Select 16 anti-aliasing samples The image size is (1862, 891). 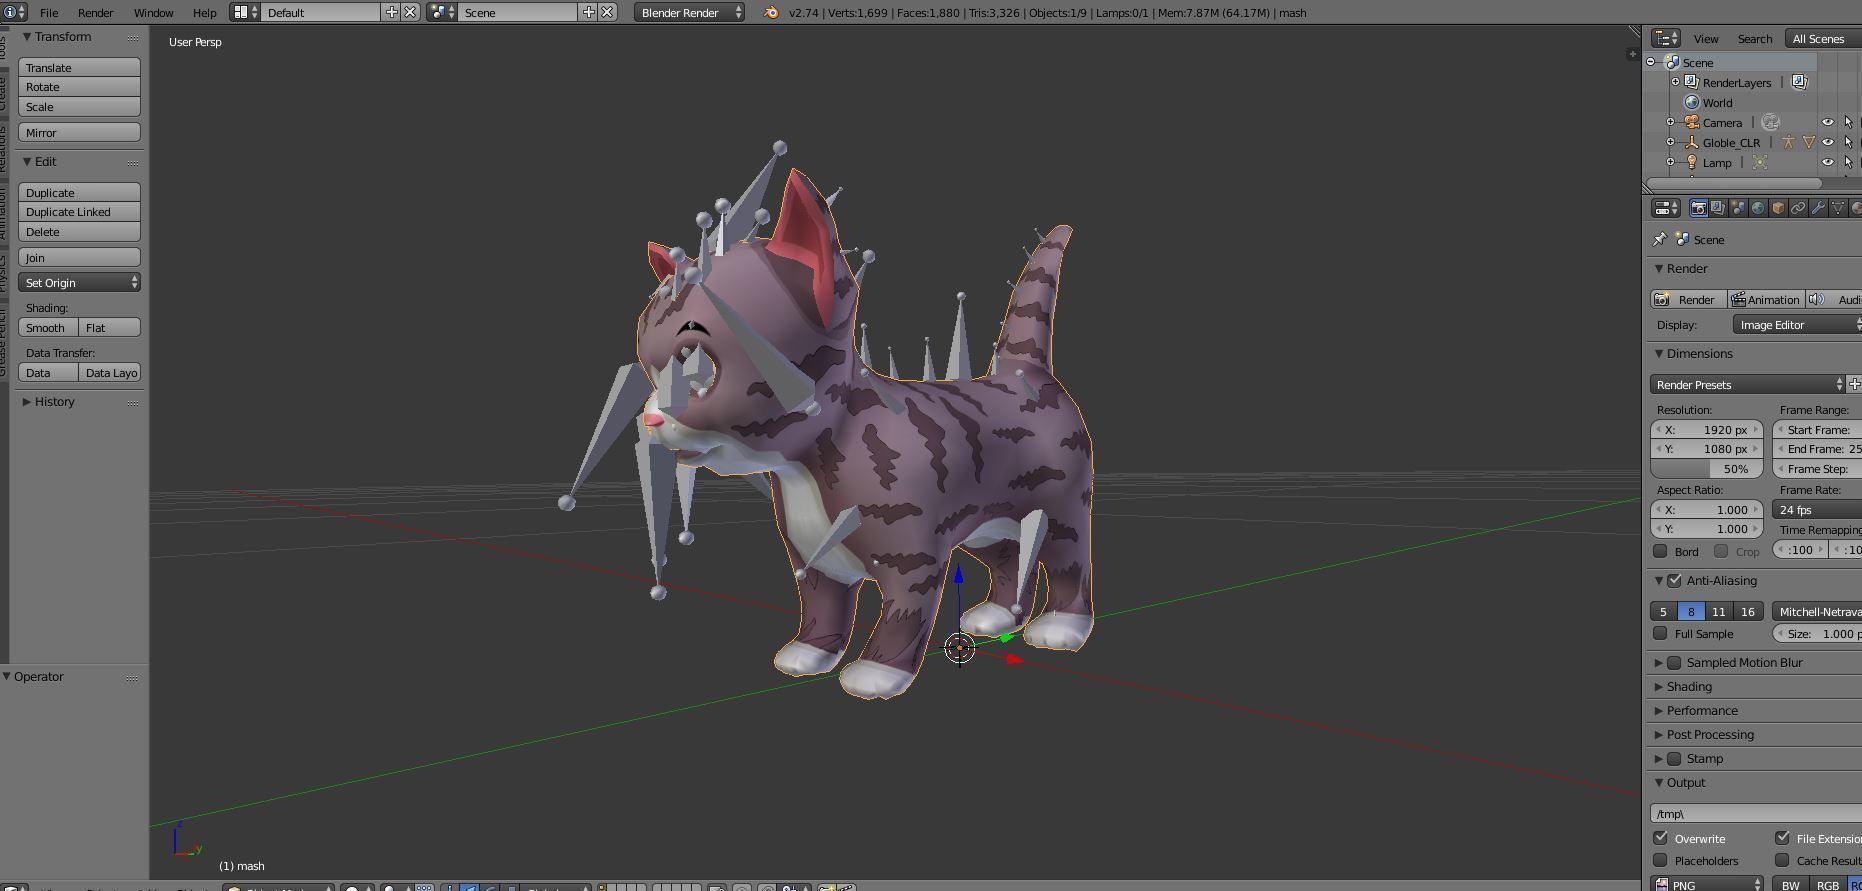coord(1748,611)
